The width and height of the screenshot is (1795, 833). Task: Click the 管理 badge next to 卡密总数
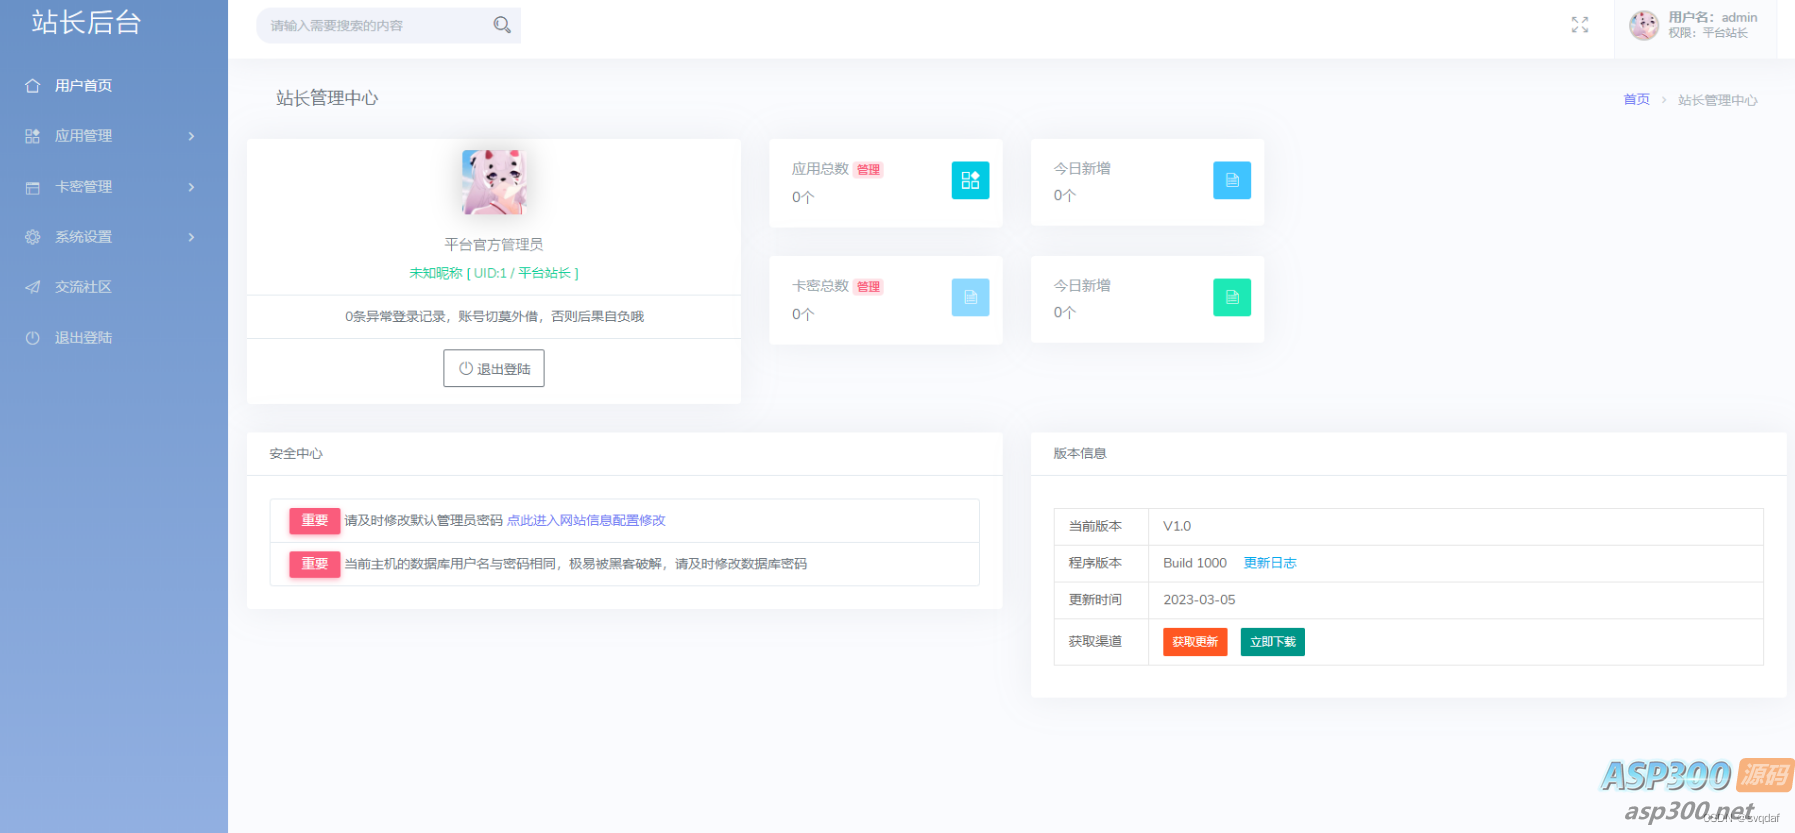[x=868, y=287]
